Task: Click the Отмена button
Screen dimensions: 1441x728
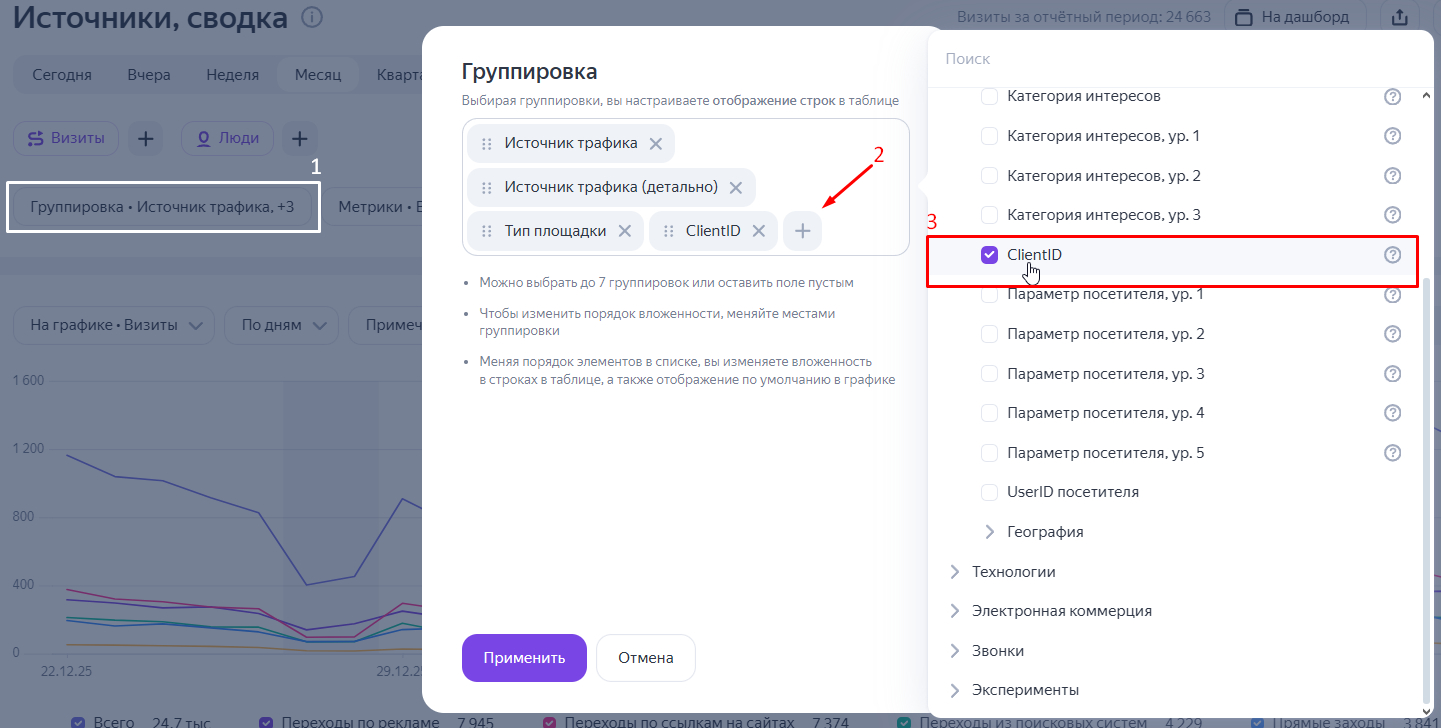Action: tap(645, 658)
